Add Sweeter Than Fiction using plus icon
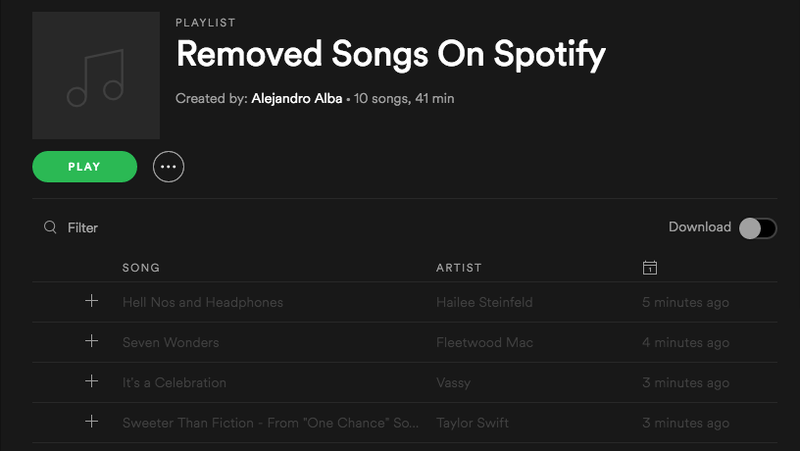Screen dimensions: 800x451 91,421
